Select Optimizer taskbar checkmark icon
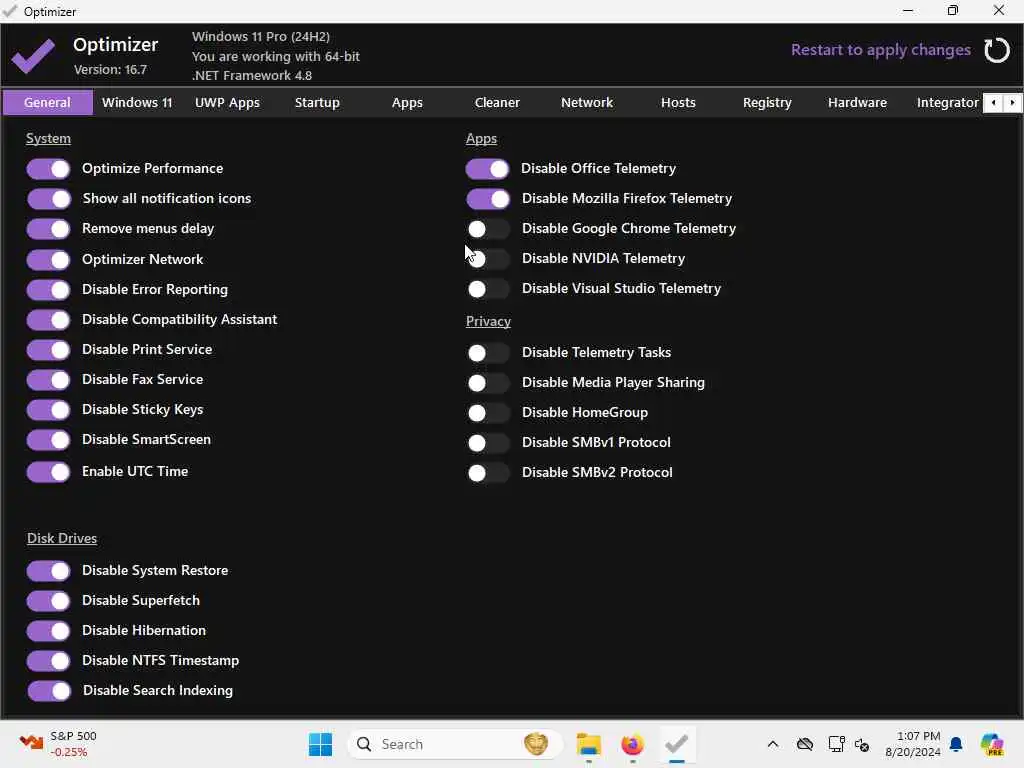Screen dimensions: 1024x768 [677, 744]
